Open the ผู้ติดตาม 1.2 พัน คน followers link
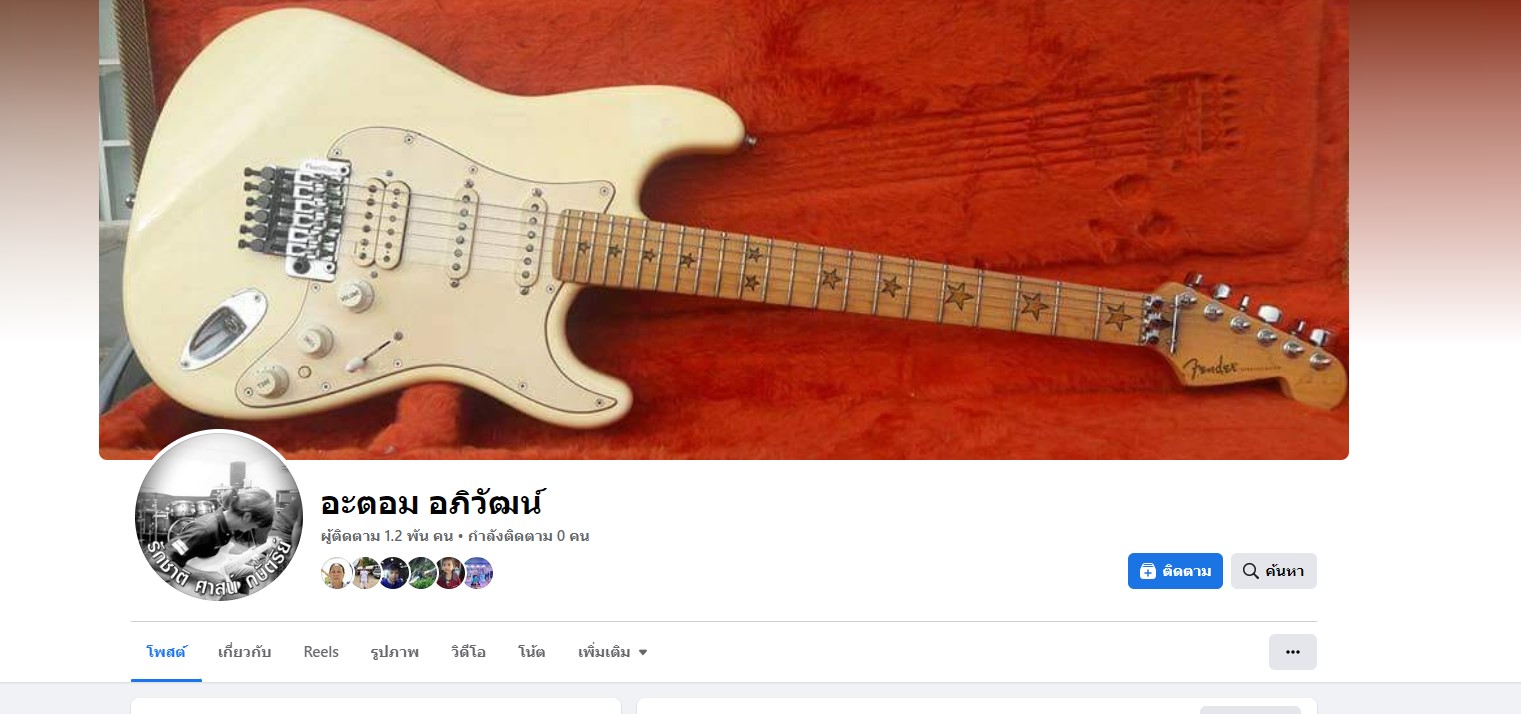 (387, 536)
